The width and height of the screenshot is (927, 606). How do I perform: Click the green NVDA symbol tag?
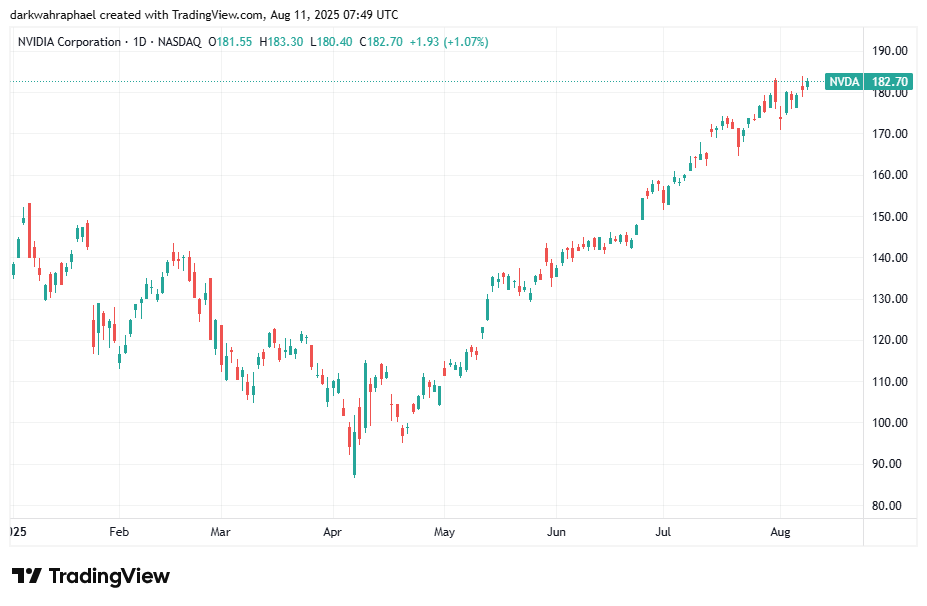(844, 81)
